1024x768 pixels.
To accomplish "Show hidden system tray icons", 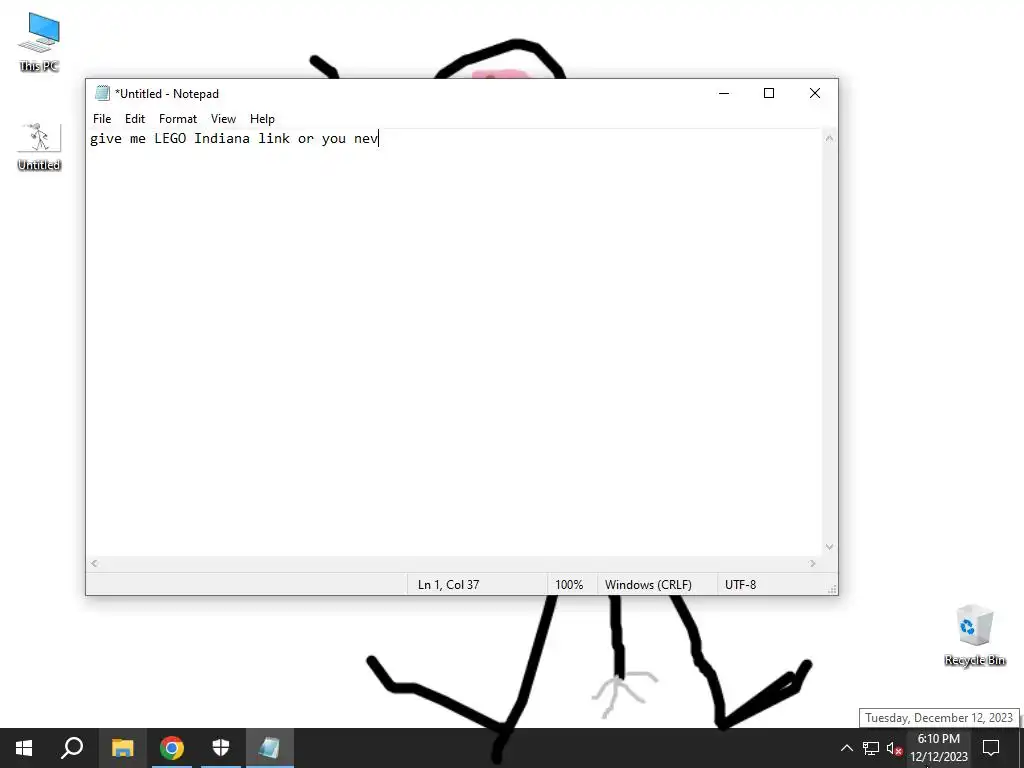I will (x=846, y=748).
